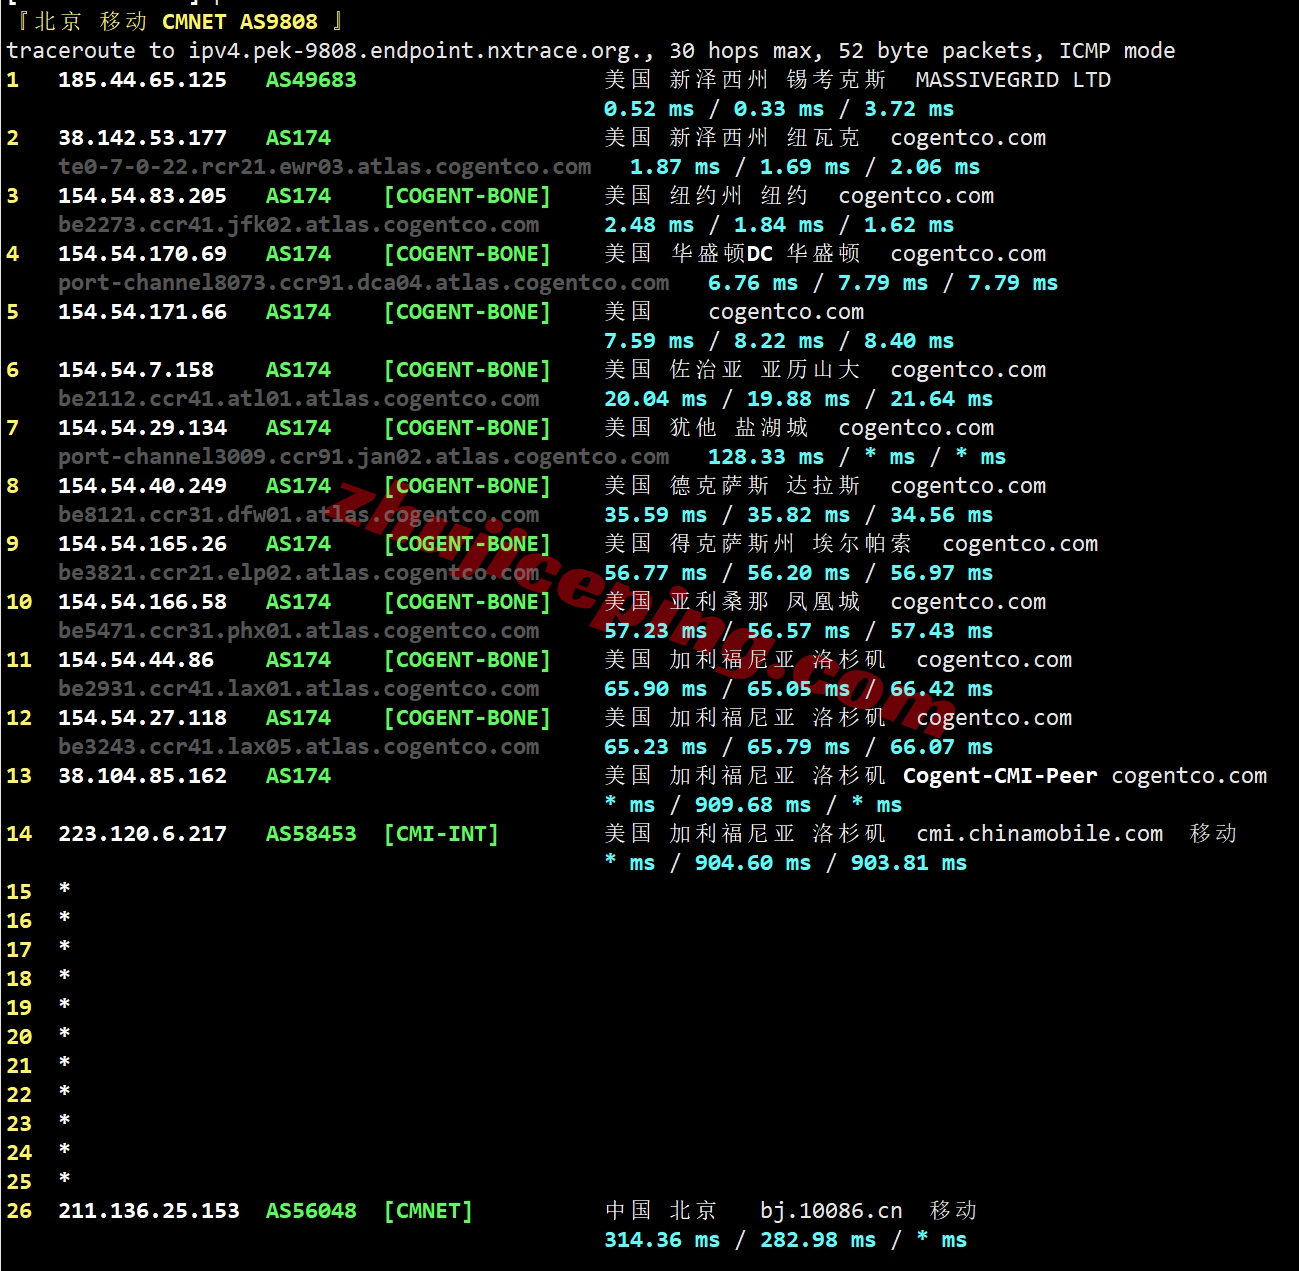Screen dimensions: 1299x1271
Task: Select the IP 38.104.85.162
Action: pyautogui.click(x=142, y=776)
